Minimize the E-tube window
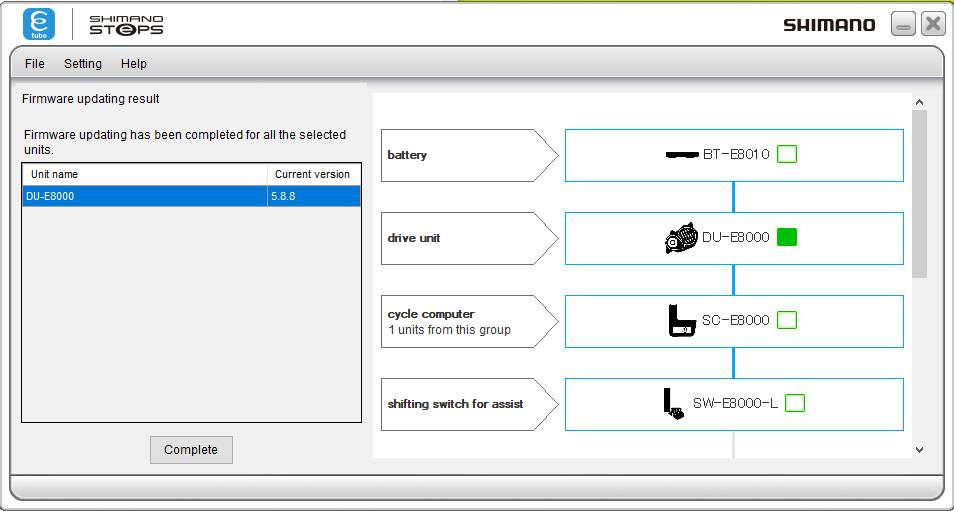The width and height of the screenshot is (954, 511). click(x=904, y=24)
